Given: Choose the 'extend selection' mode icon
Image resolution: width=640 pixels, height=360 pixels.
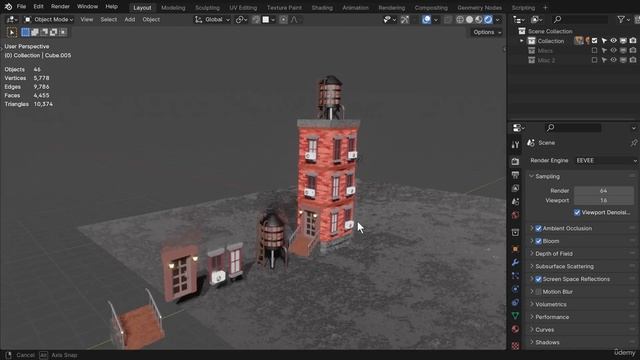Looking at the screenshot, I should [x=35, y=32].
